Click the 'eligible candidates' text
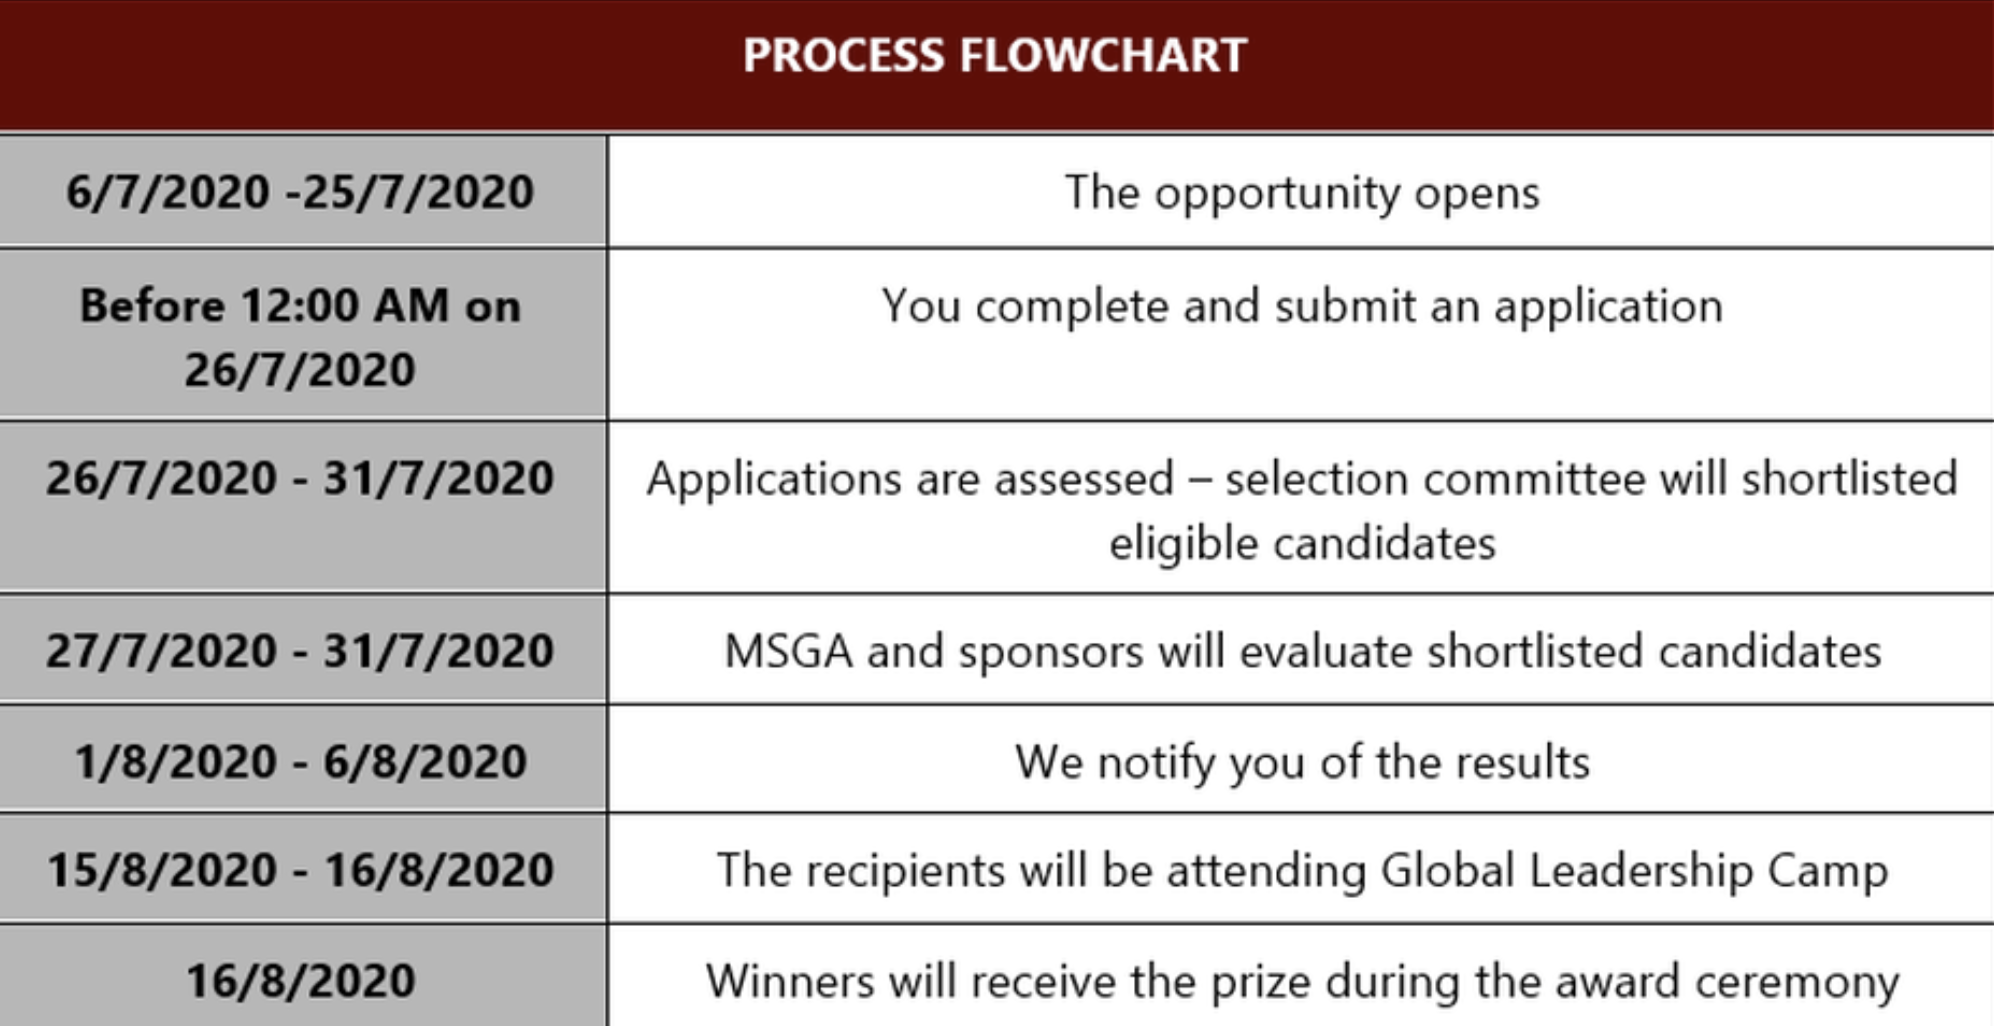The width and height of the screenshot is (1994, 1026). 1302,544
